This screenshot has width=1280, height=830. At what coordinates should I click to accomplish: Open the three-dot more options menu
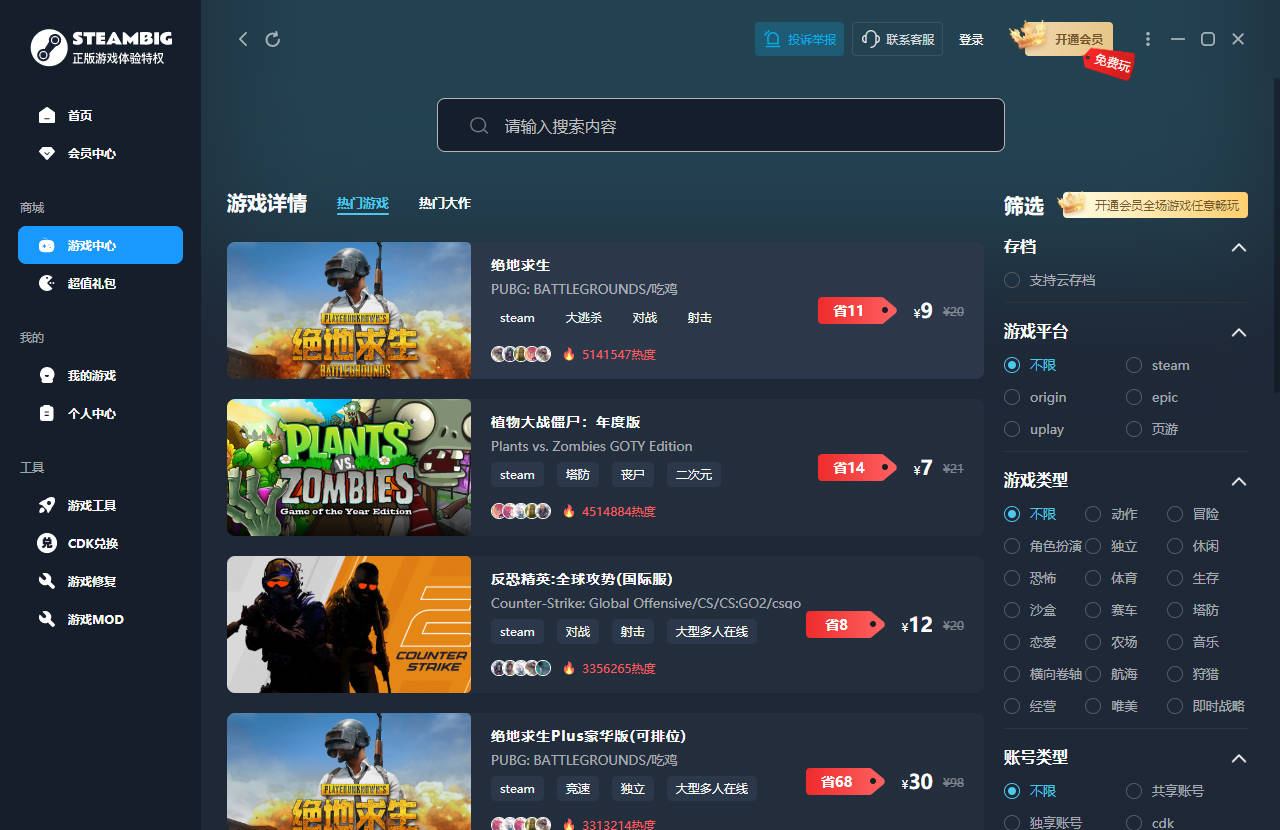[x=1148, y=39]
